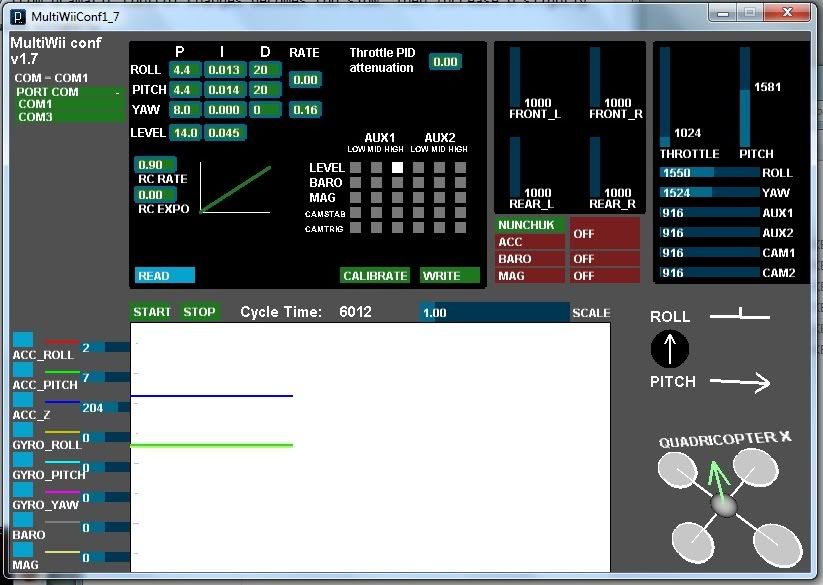Toggle ACC_ROLL graph visibility box
The width and height of the screenshot is (823, 585).
tap(23, 339)
